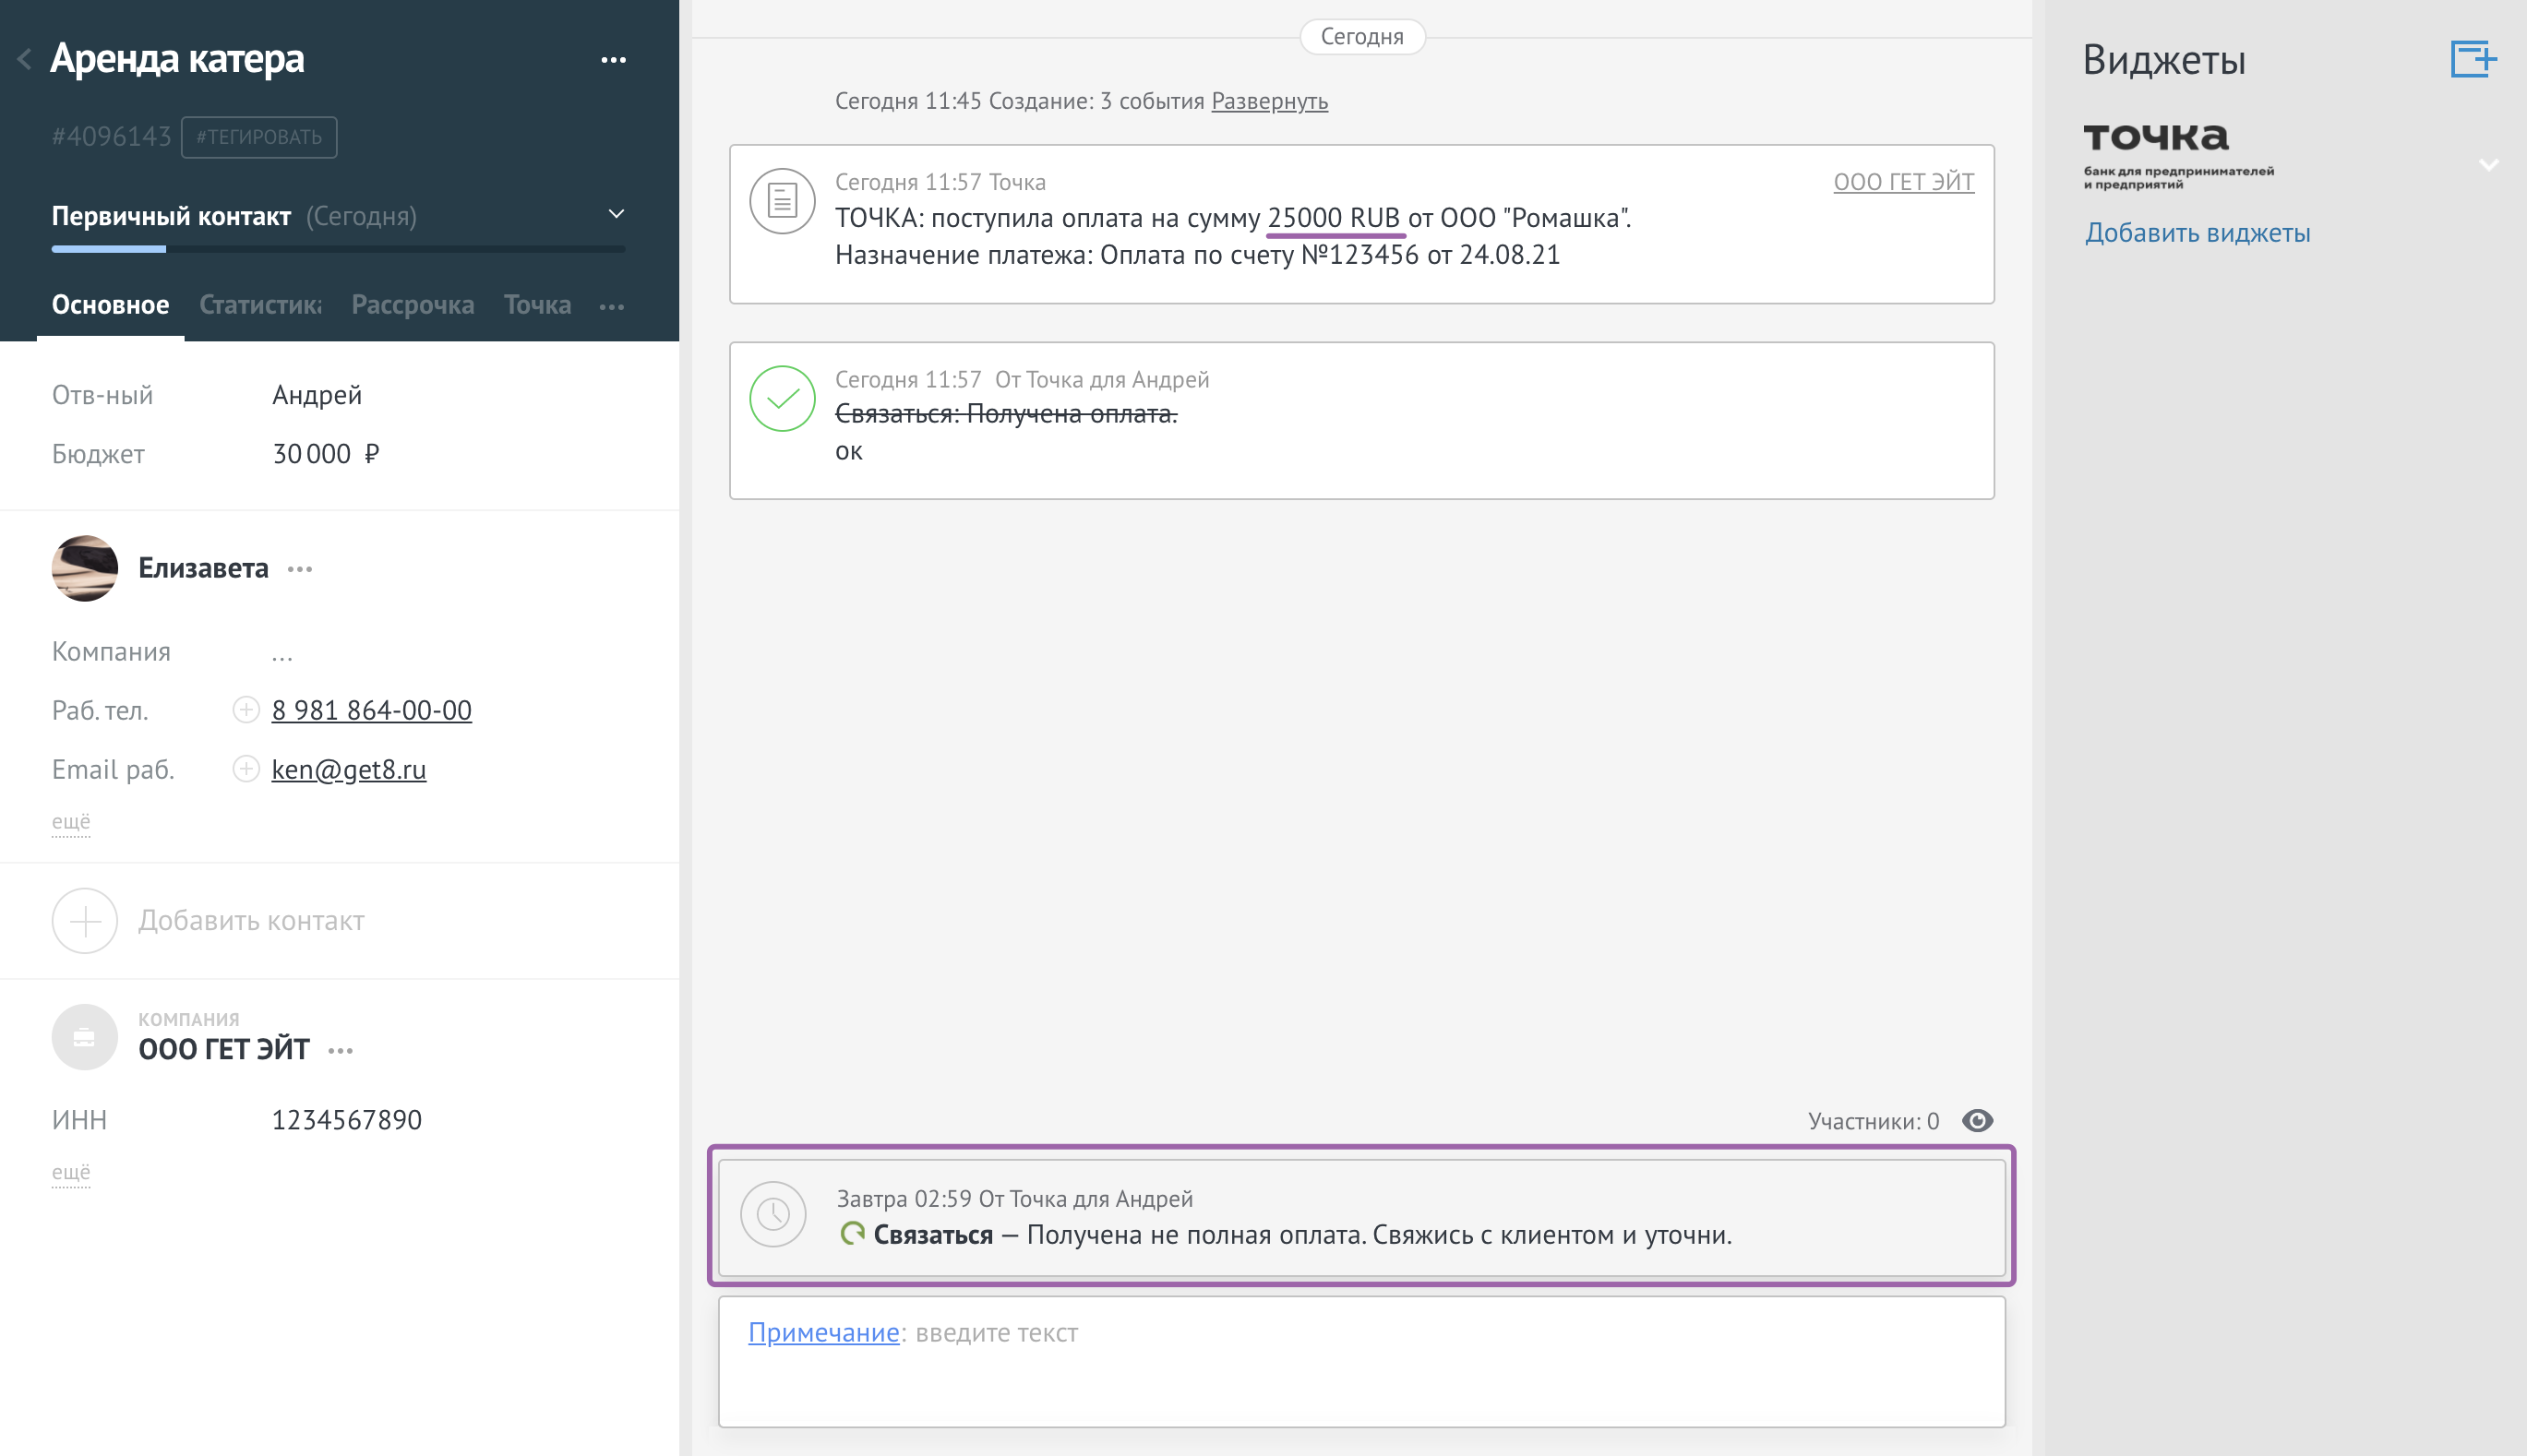Click the Добавить виджеты link
The width and height of the screenshot is (2527, 1456).
click(x=2197, y=233)
